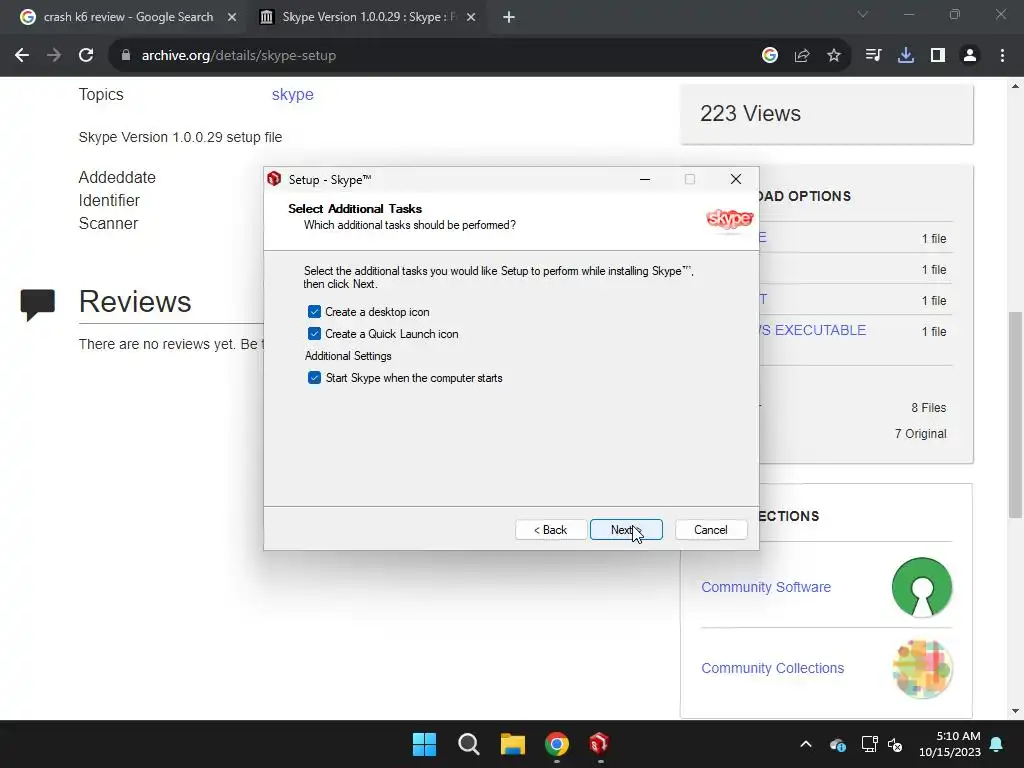Go back to previous page in Chrome
Viewport: 1024px width, 768px height.
click(x=22, y=56)
